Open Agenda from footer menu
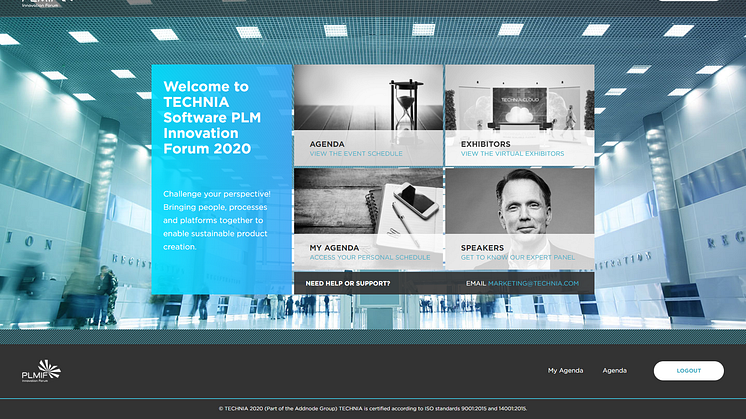The image size is (746, 419). coord(615,370)
